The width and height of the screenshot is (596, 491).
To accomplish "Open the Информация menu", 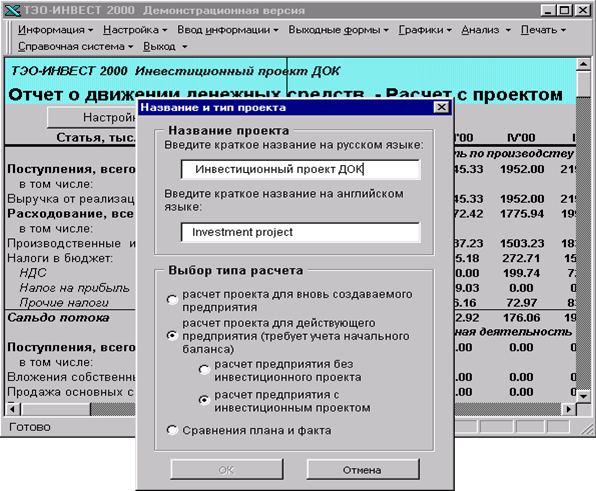I will (55, 30).
